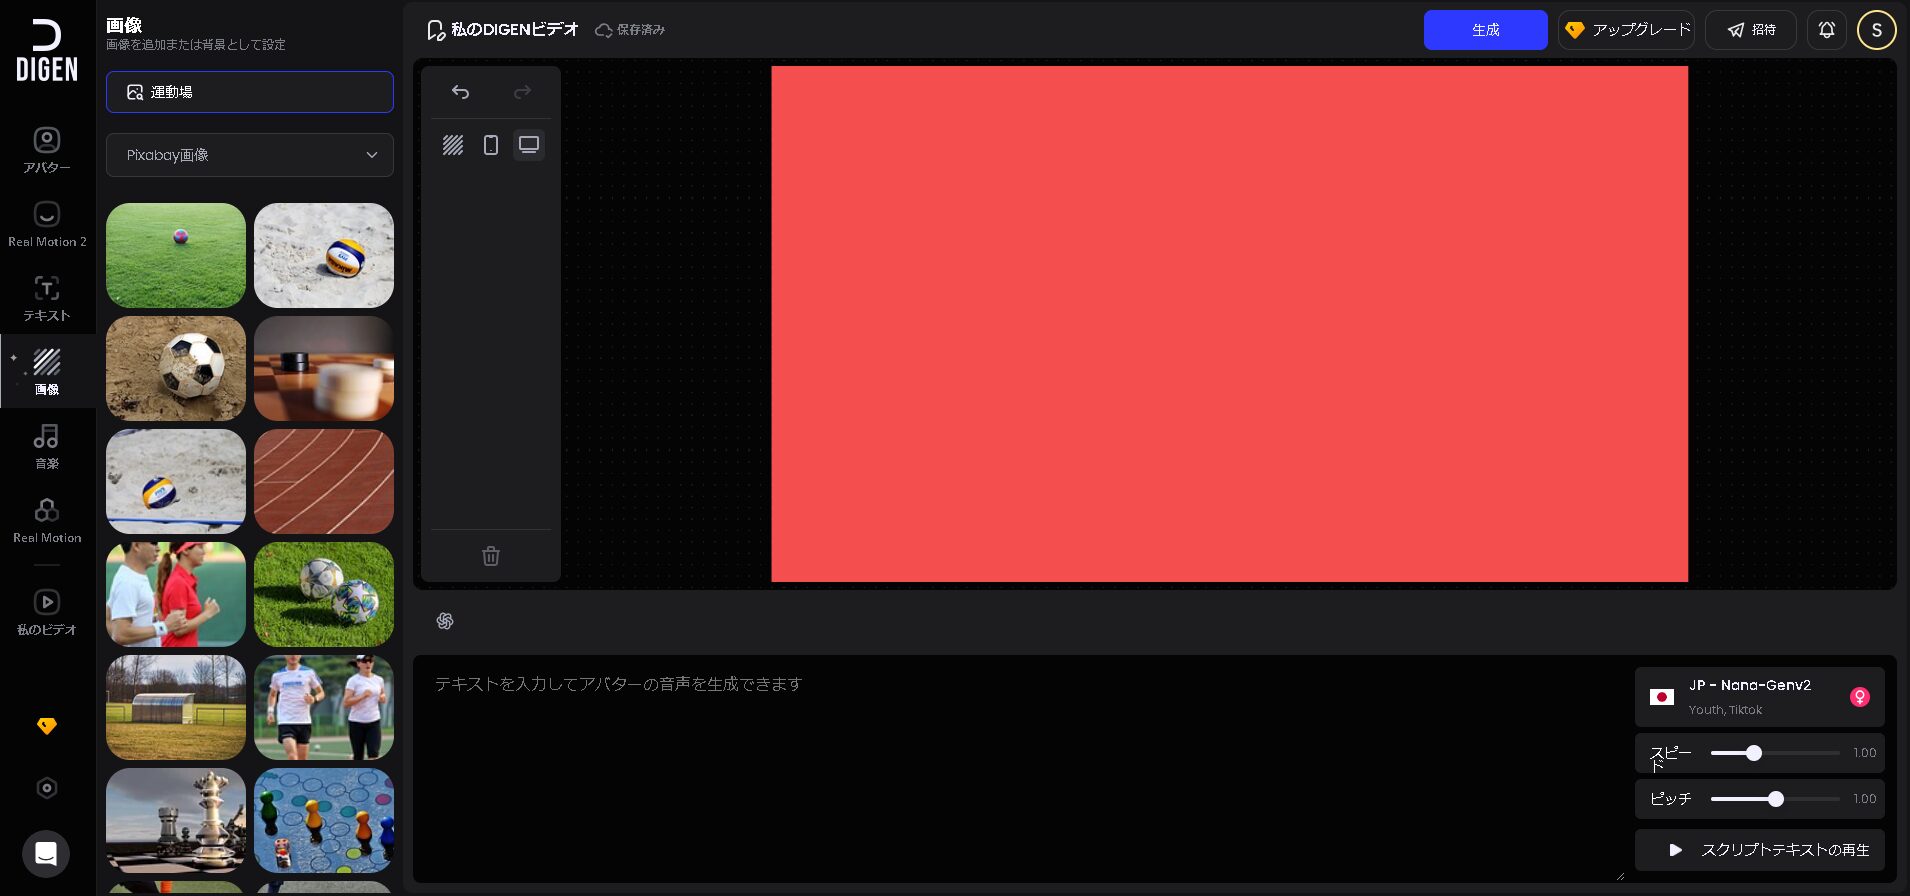This screenshot has height=896, width=1910.
Task: Click the yellow diamond premium icon
Action: (x=47, y=726)
